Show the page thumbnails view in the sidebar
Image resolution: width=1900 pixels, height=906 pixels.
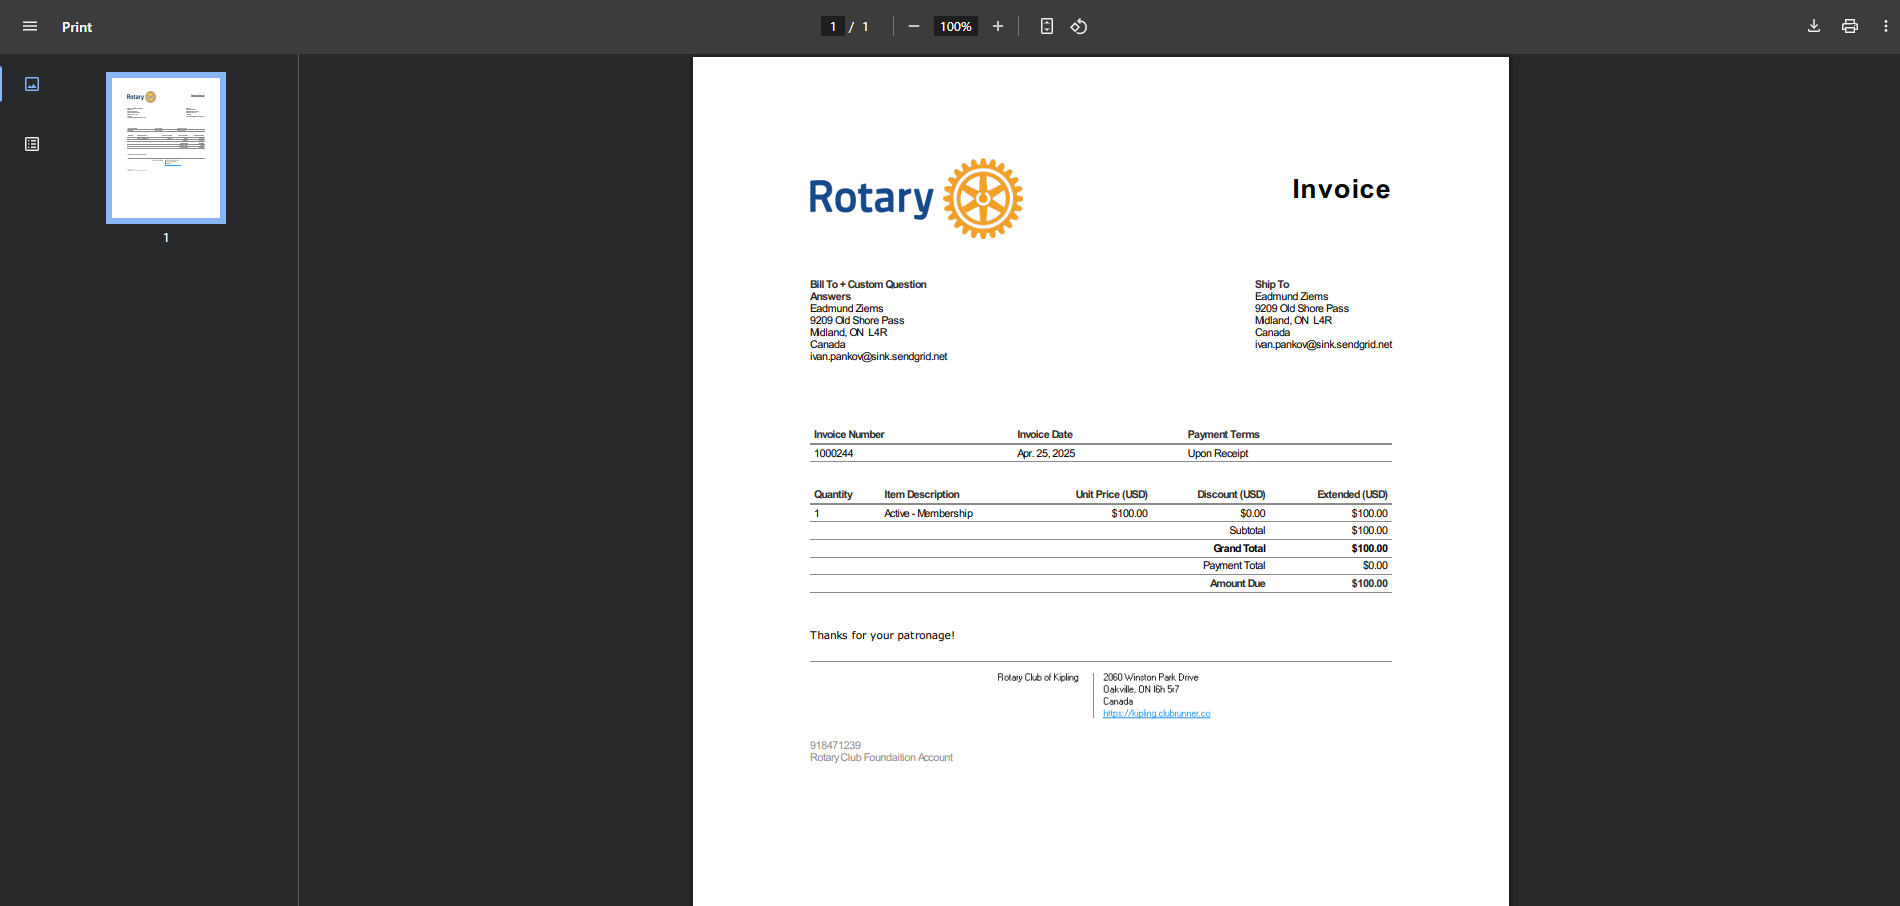coord(32,84)
